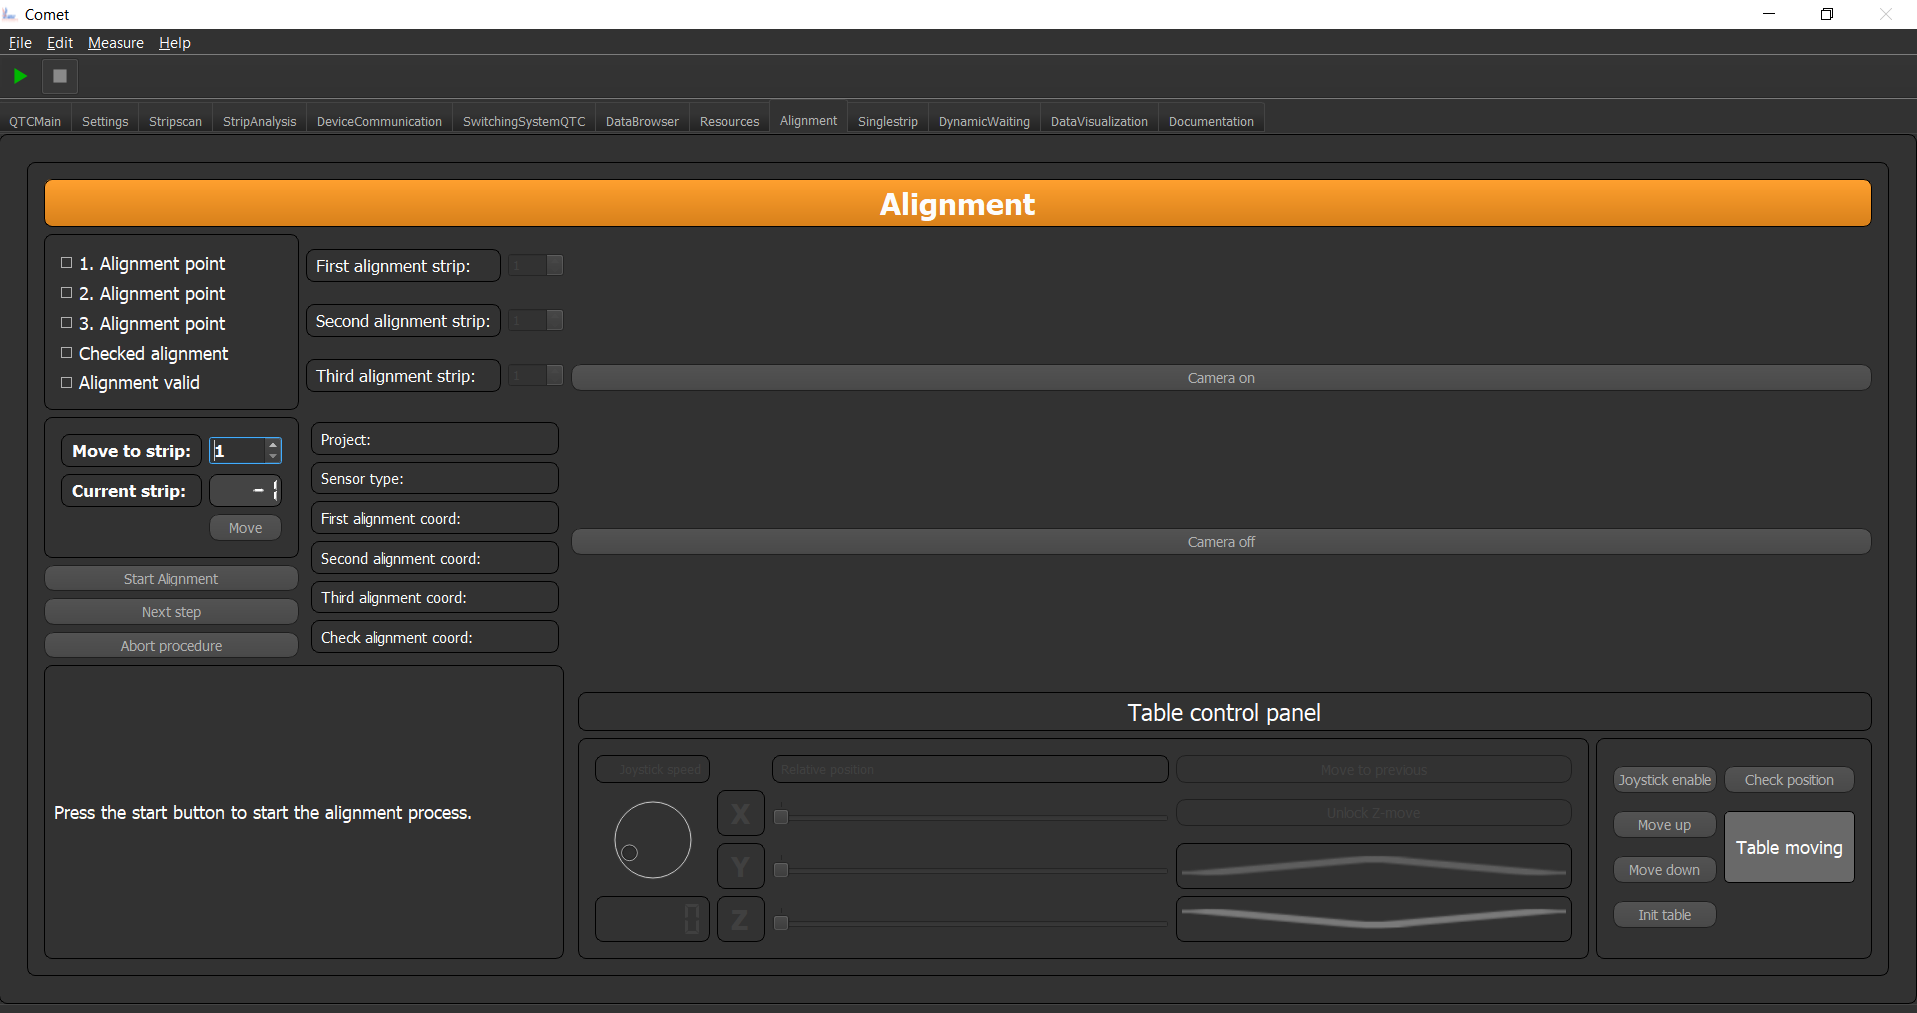Click the Move to strip input field
Image resolution: width=1917 pixels, height=1013 pixels.
coord(238,451)
